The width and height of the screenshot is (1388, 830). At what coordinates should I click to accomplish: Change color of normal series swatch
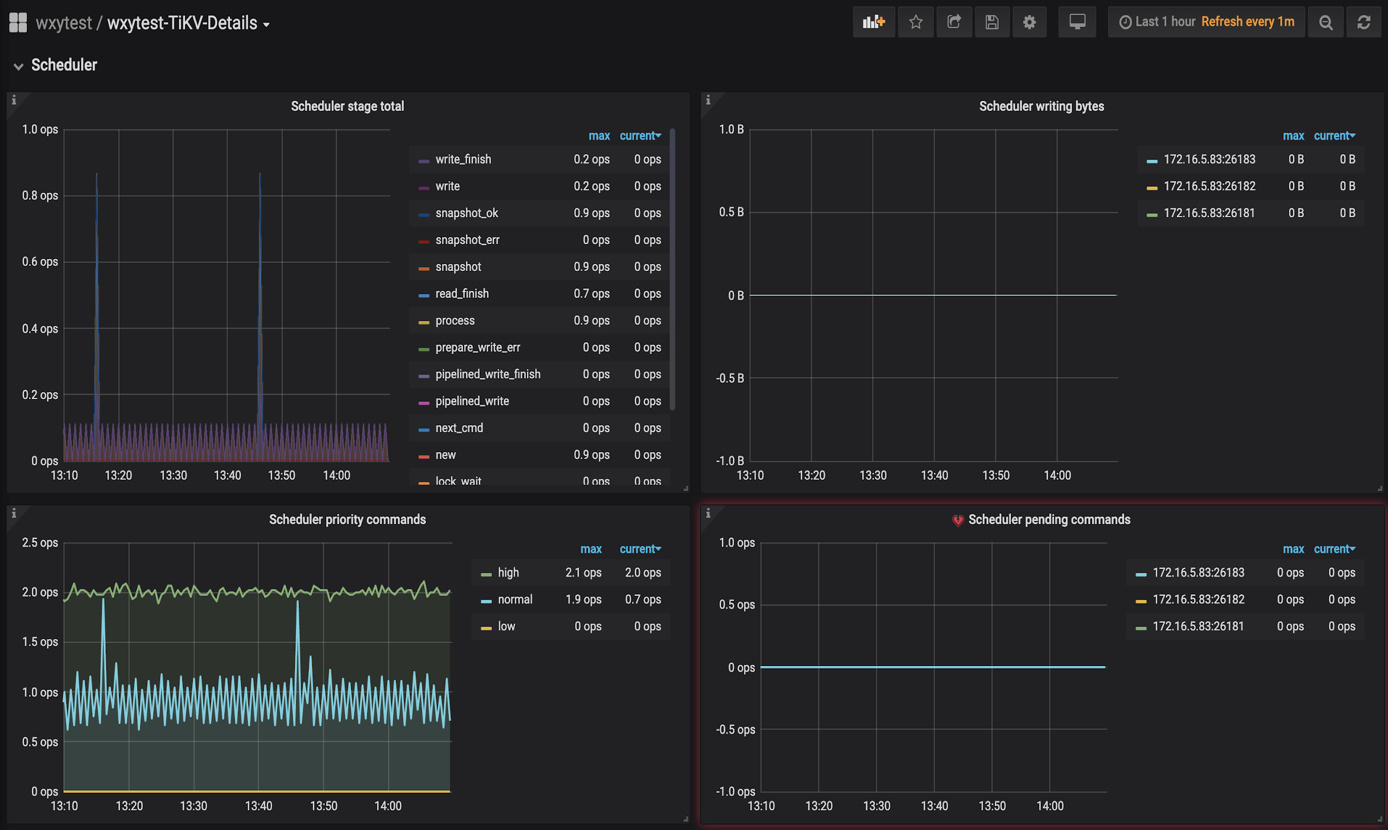(486, 601)
